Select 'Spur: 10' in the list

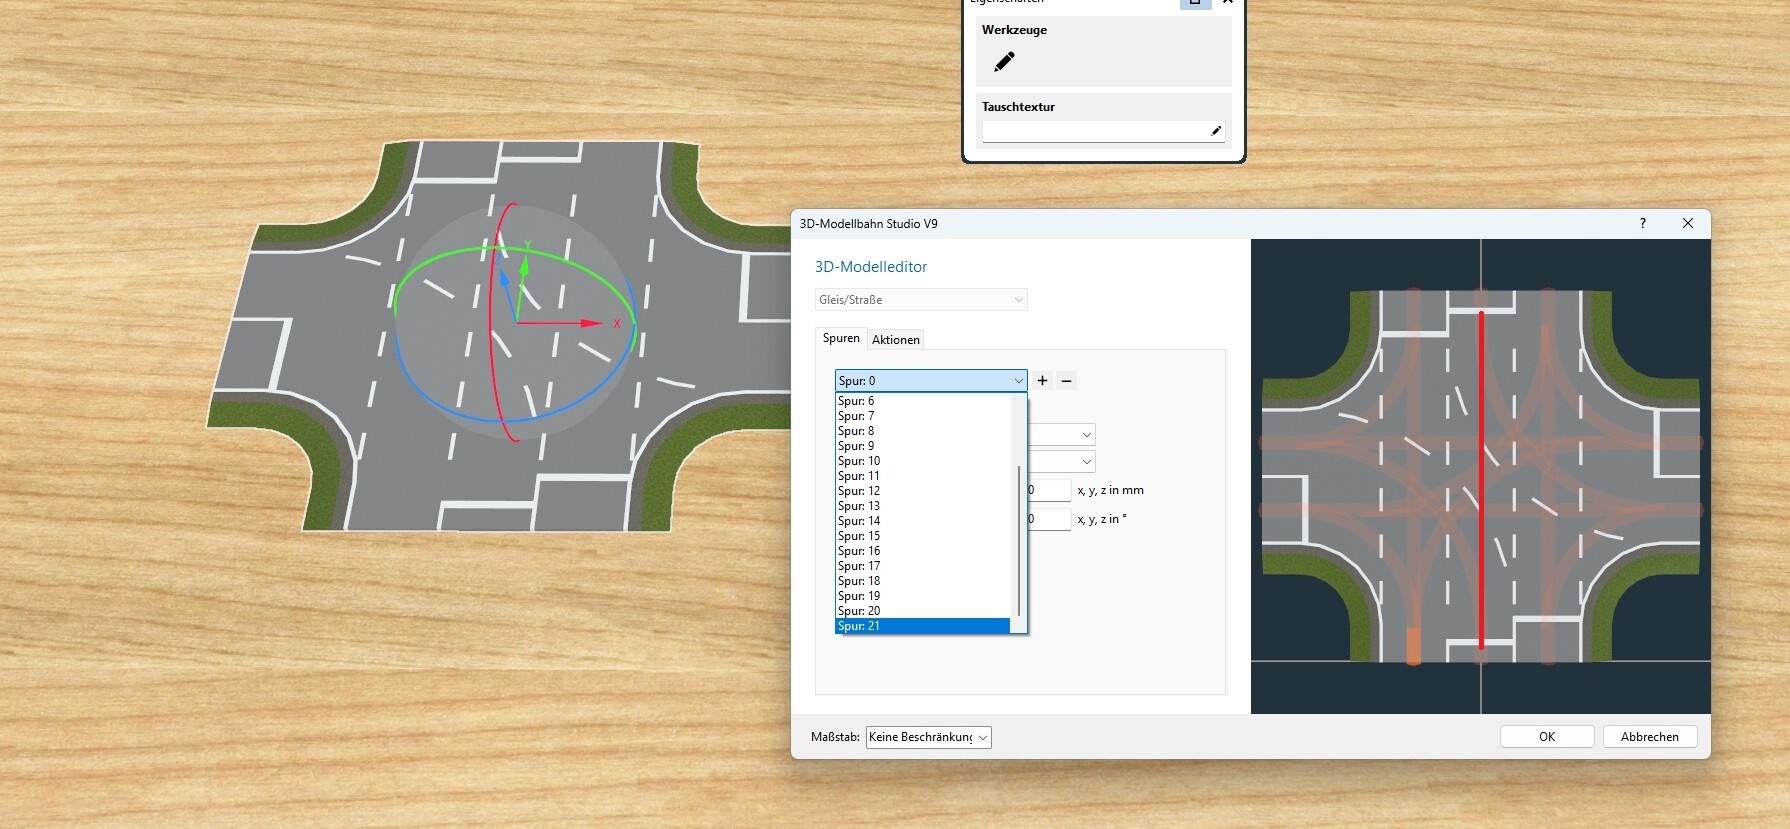[x=923, y=461]
